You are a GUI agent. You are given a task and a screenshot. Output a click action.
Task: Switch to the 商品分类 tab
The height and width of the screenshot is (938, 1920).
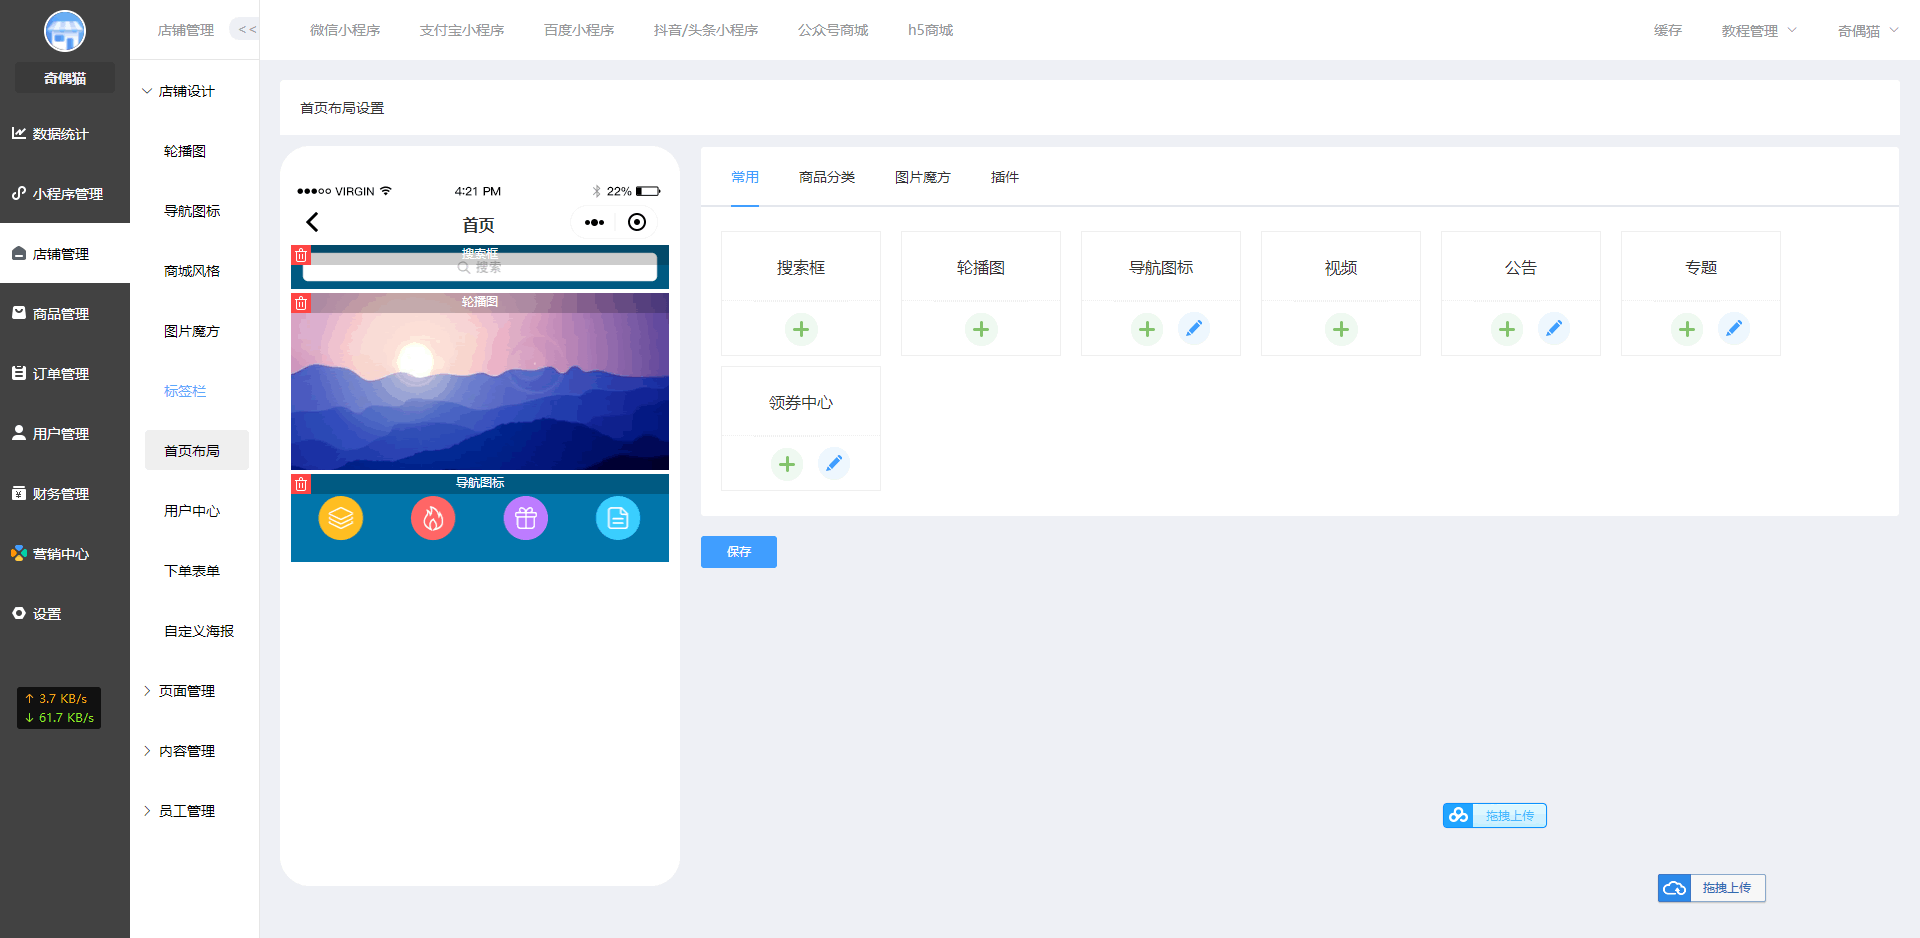click(827, 177)
